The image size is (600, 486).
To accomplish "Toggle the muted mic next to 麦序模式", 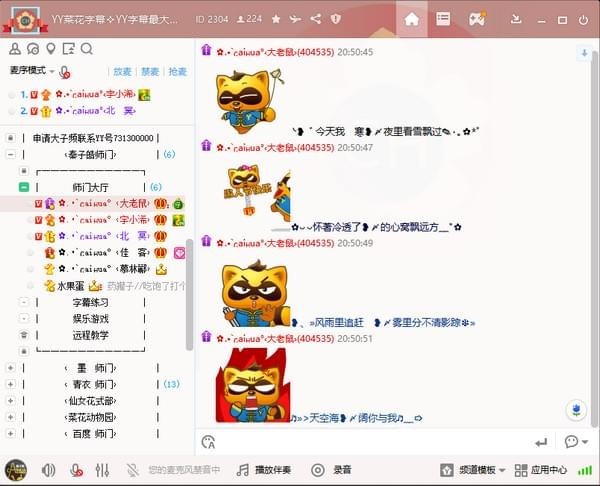I will tap(65, 72).
